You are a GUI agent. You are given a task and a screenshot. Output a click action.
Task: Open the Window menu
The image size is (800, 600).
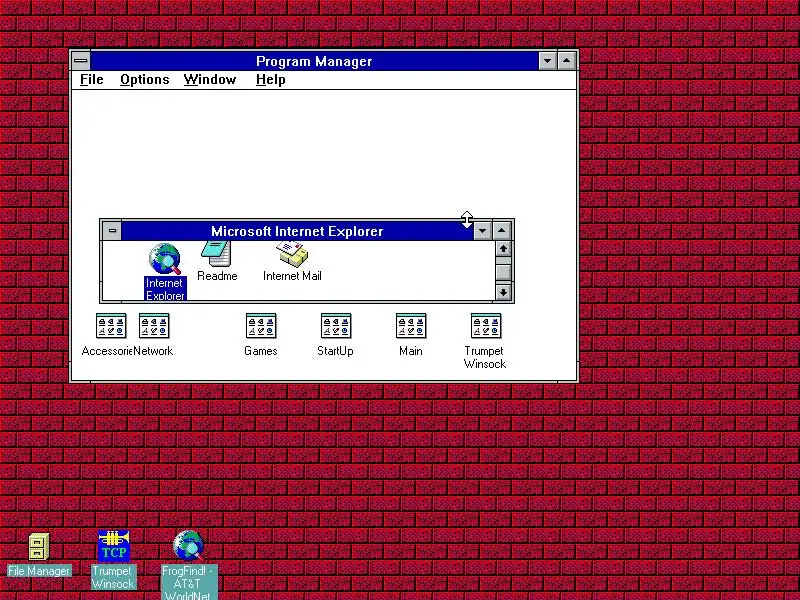coord(210,80)
